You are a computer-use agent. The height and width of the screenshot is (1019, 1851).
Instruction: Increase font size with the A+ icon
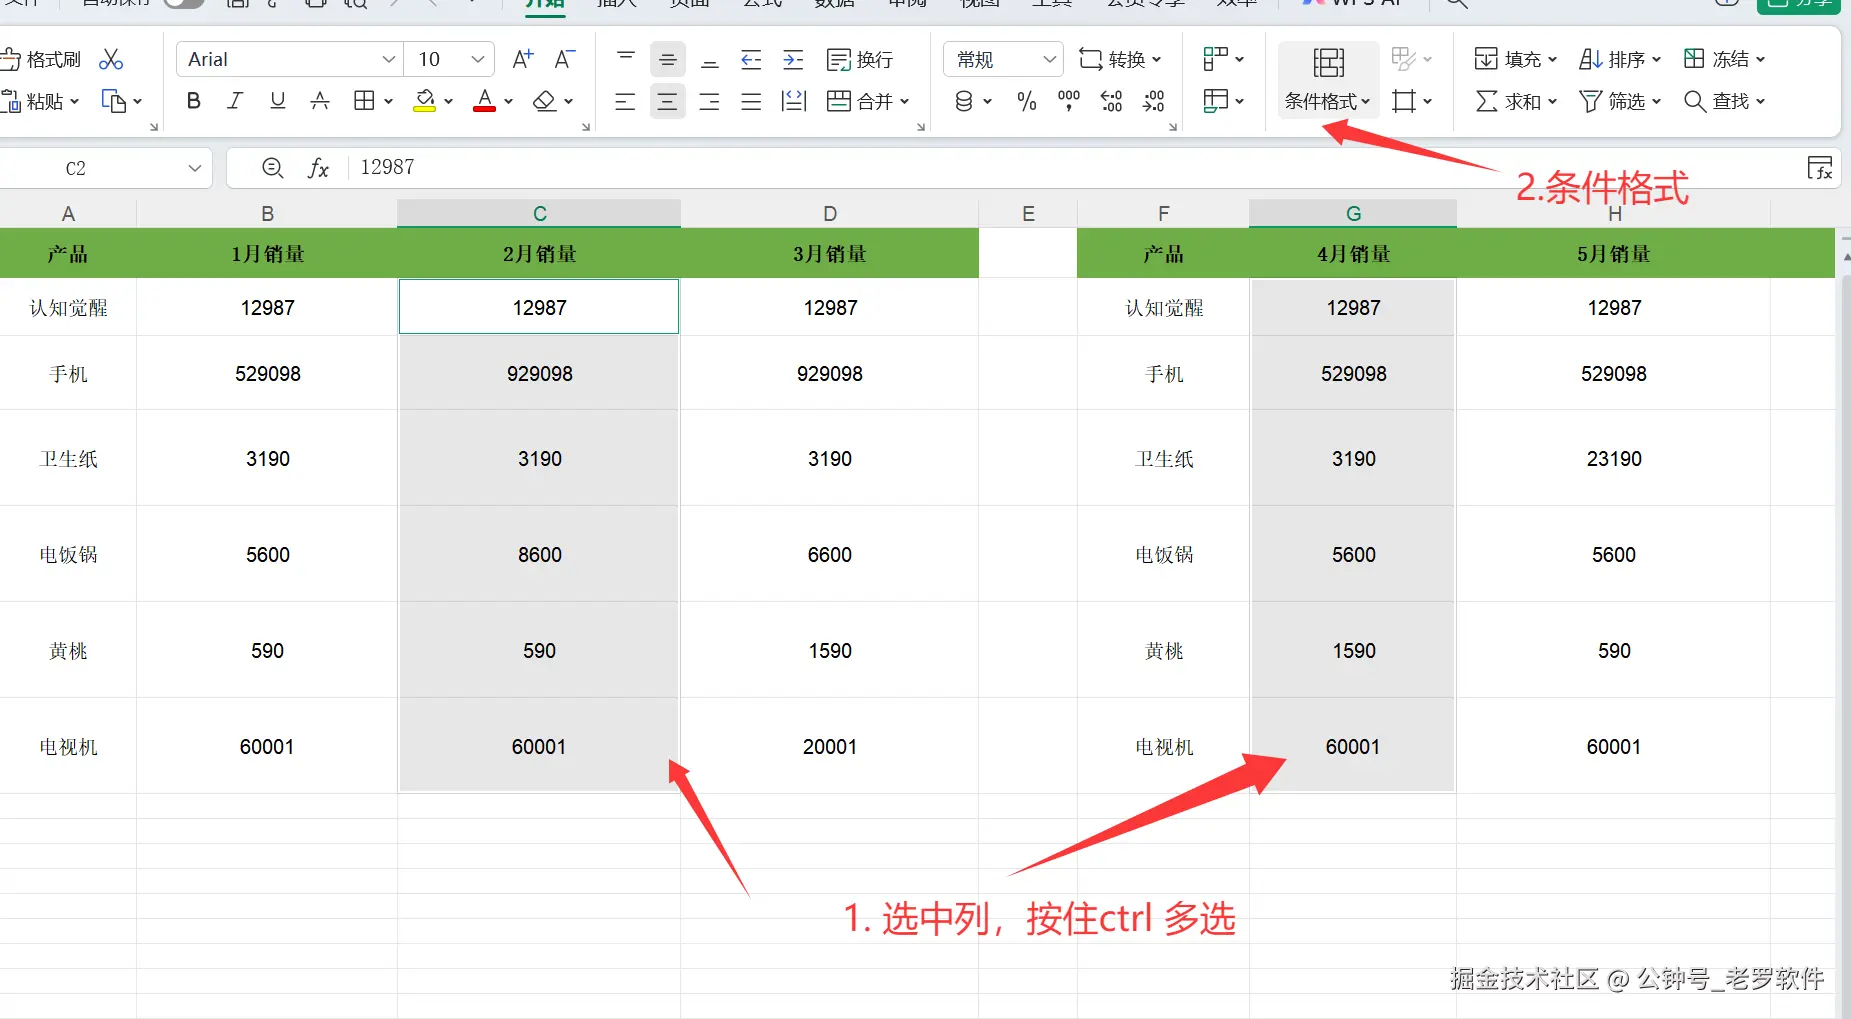click(522, 59)
